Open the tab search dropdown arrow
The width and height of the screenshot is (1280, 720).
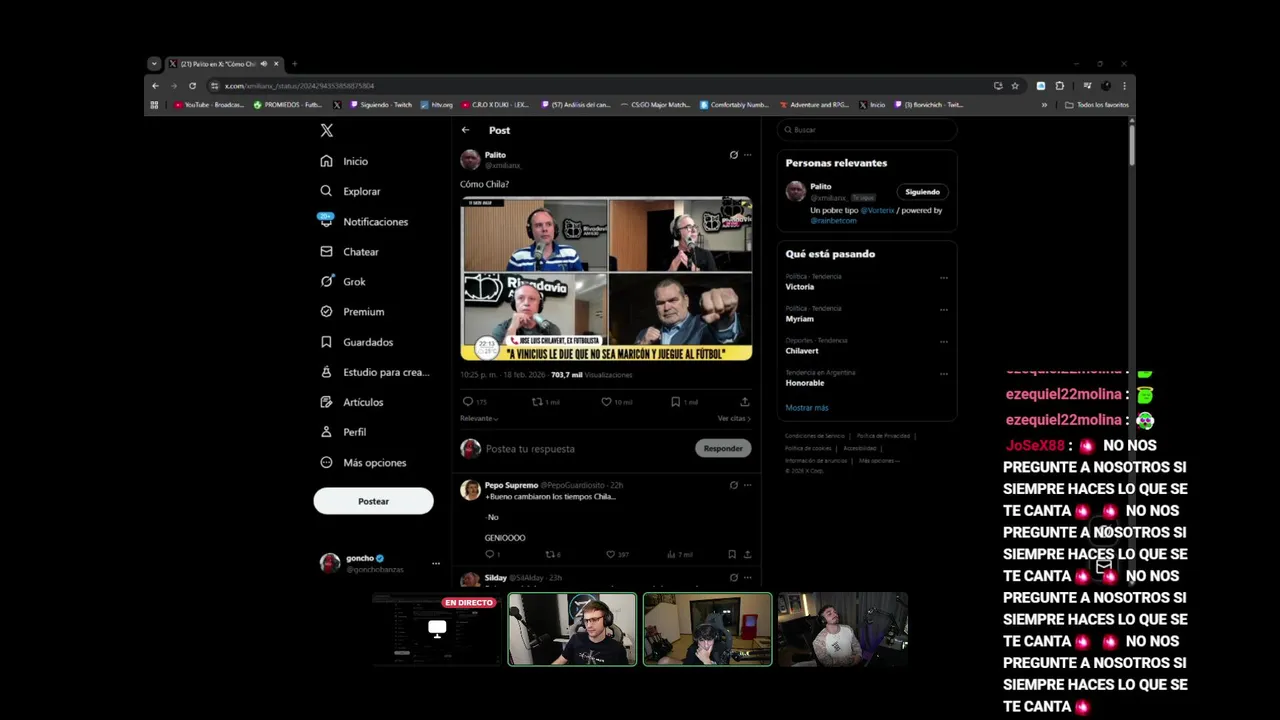(154, 64)
